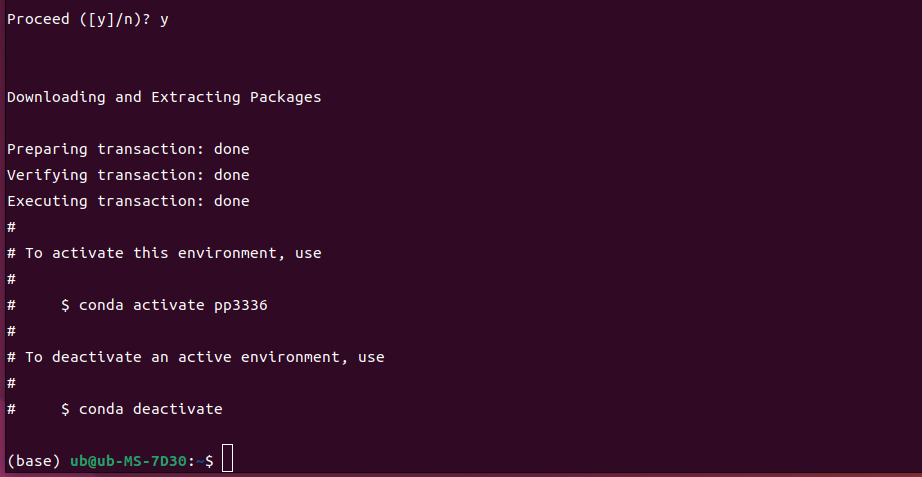Click the blue tilde directory in prompt

pos(200,461)
